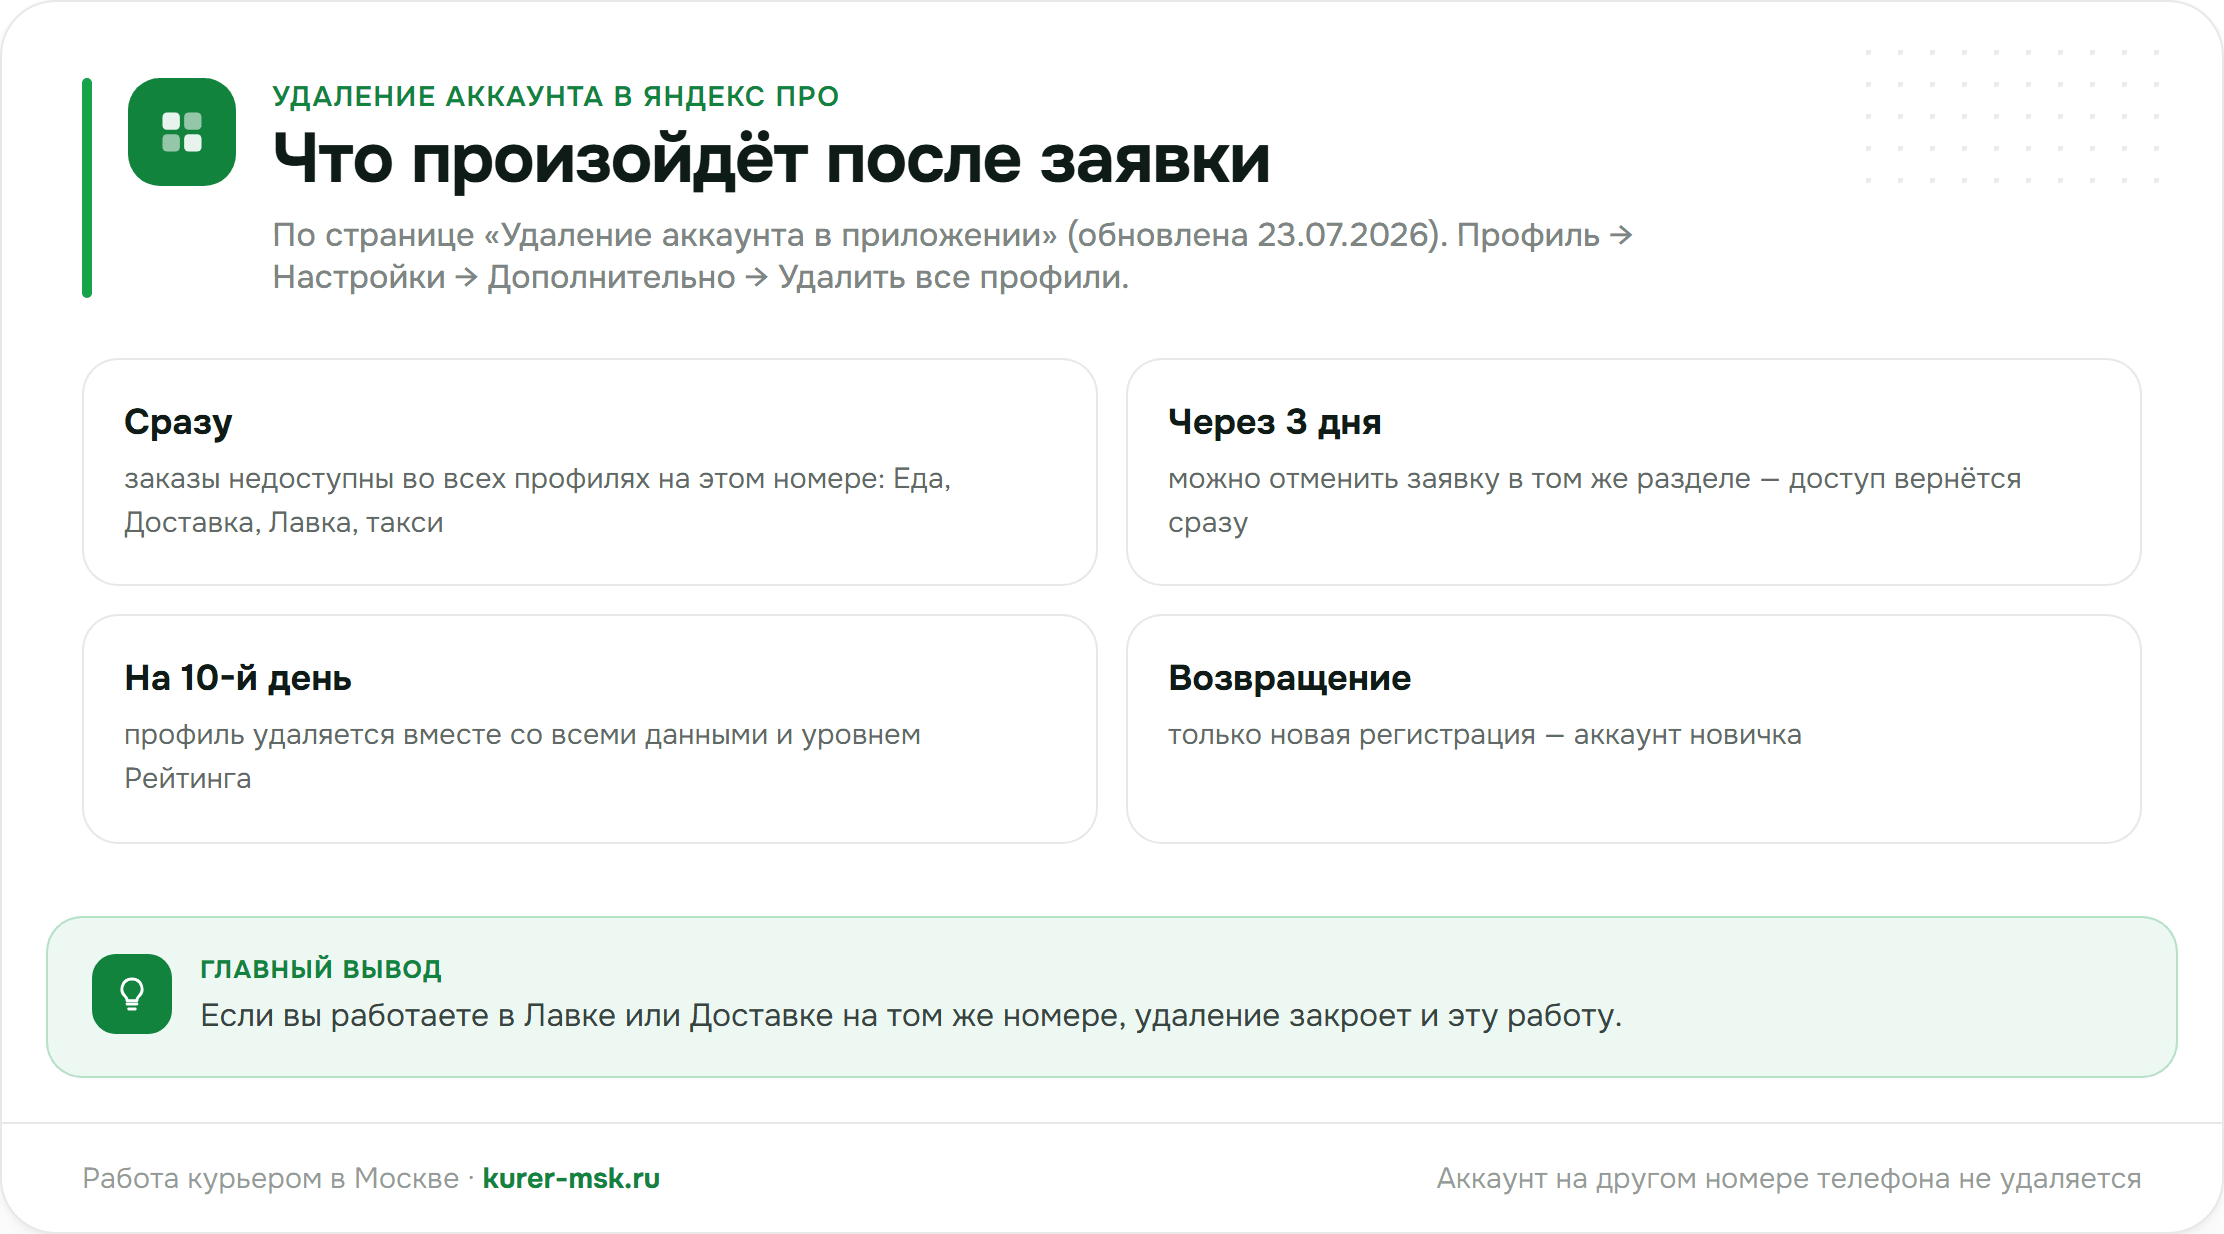2224x1234 pixels.
Task: Open the kurer-msk.ru link
Action: tap(571, 1178)
